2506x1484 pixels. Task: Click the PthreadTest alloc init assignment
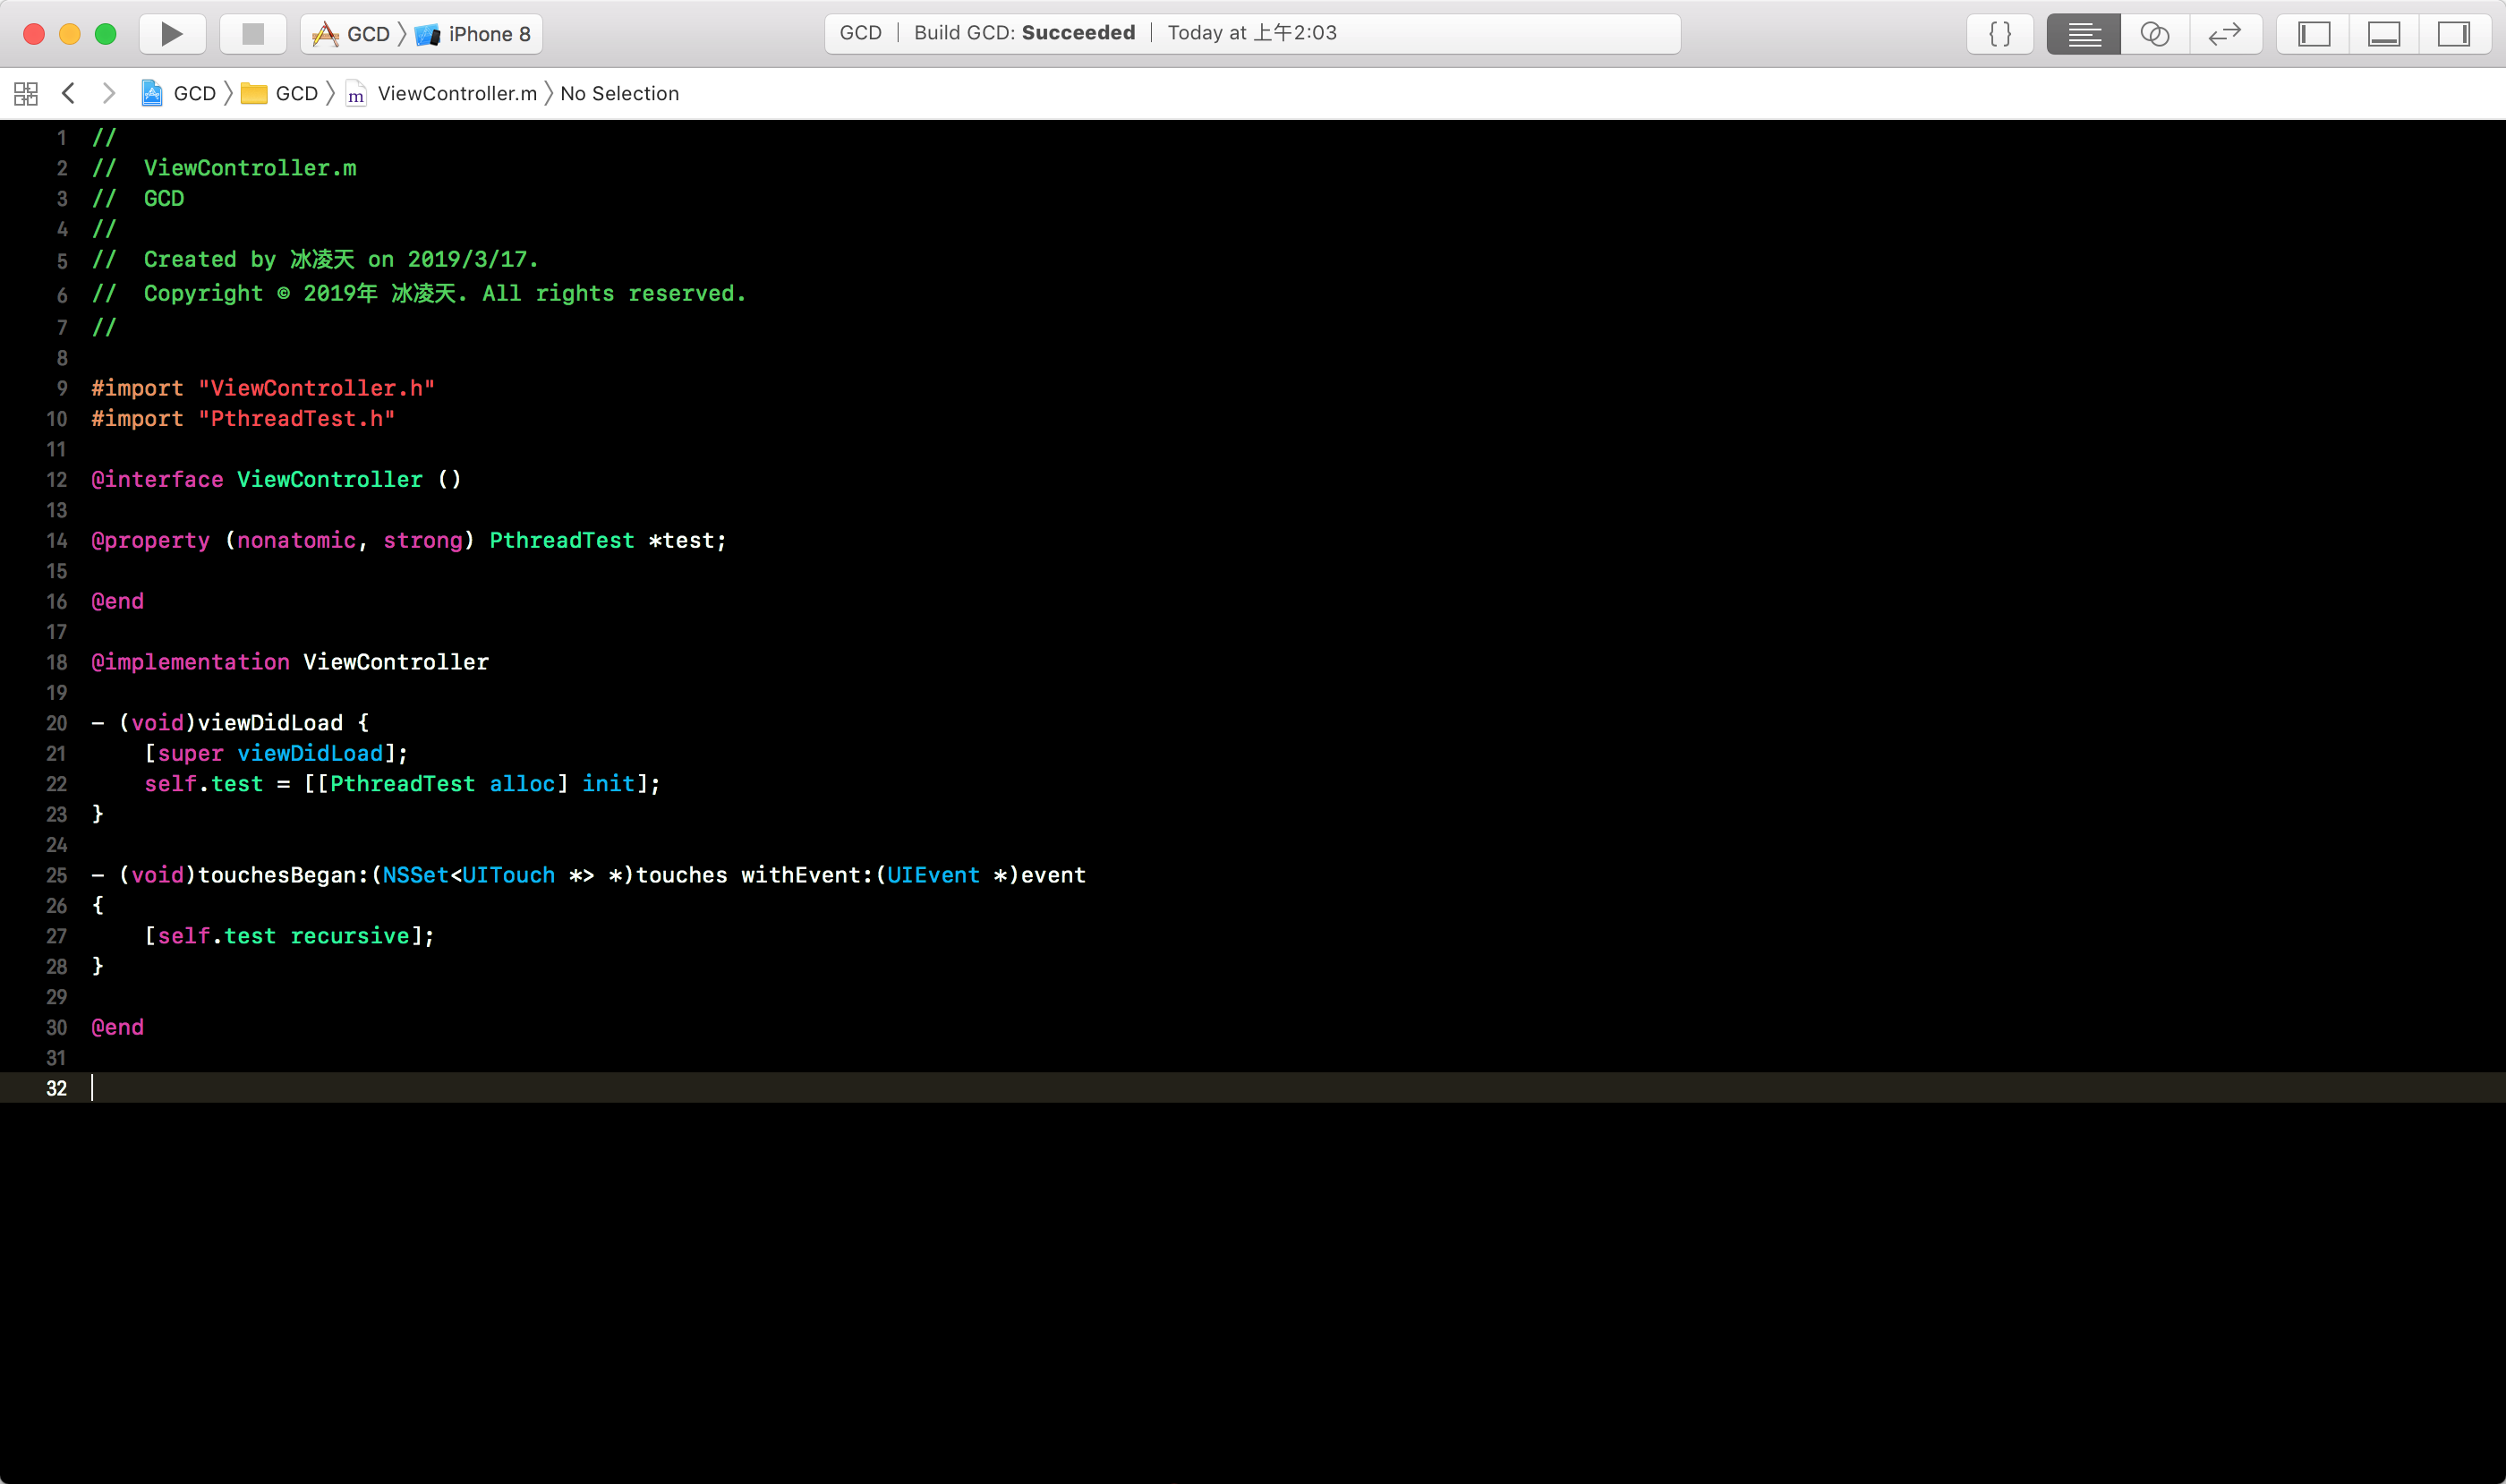[402, 783]
